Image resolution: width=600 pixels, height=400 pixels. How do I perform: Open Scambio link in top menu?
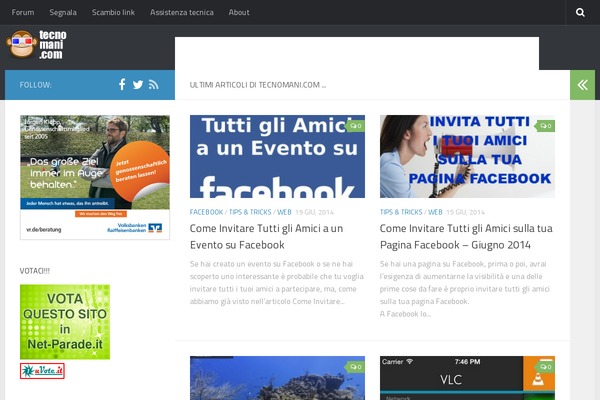[113, 12]
